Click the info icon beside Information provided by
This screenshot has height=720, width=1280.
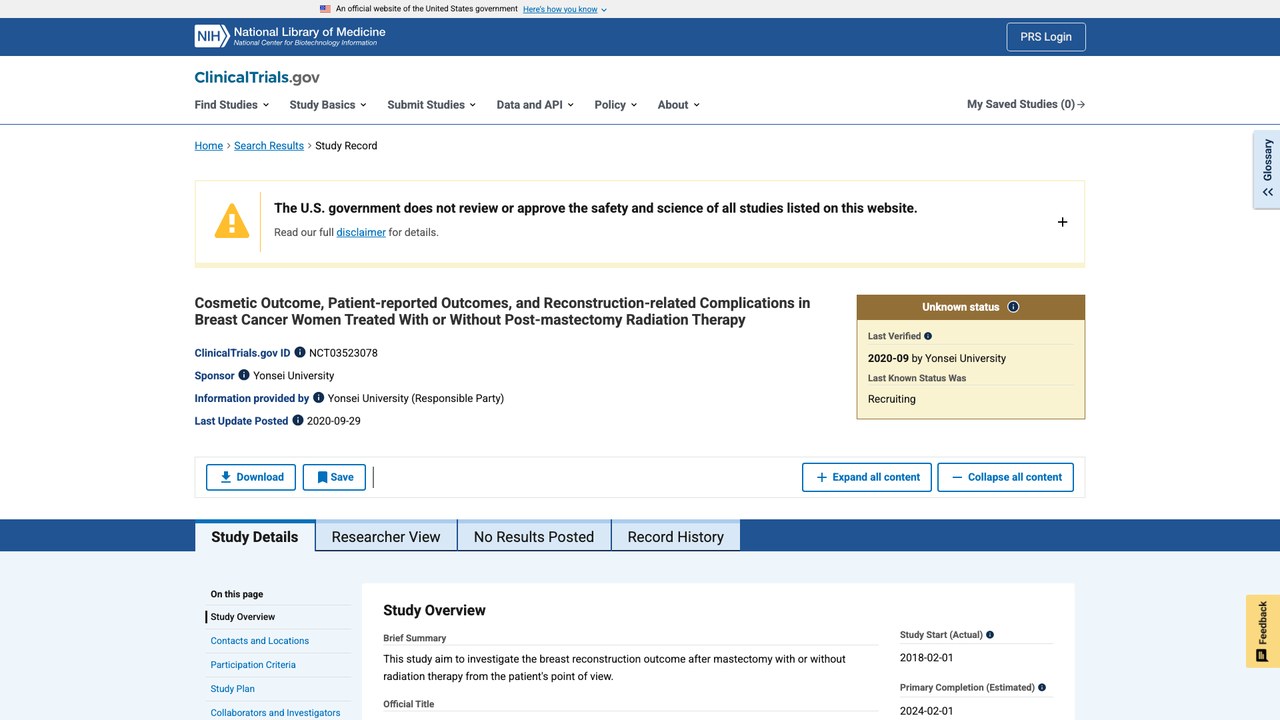(x=319, y=398)
